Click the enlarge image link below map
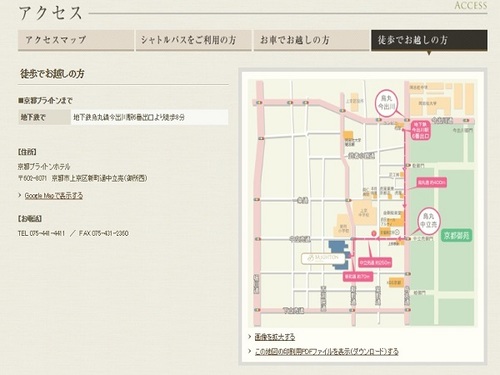500x375 pixels. click(275, 337)
